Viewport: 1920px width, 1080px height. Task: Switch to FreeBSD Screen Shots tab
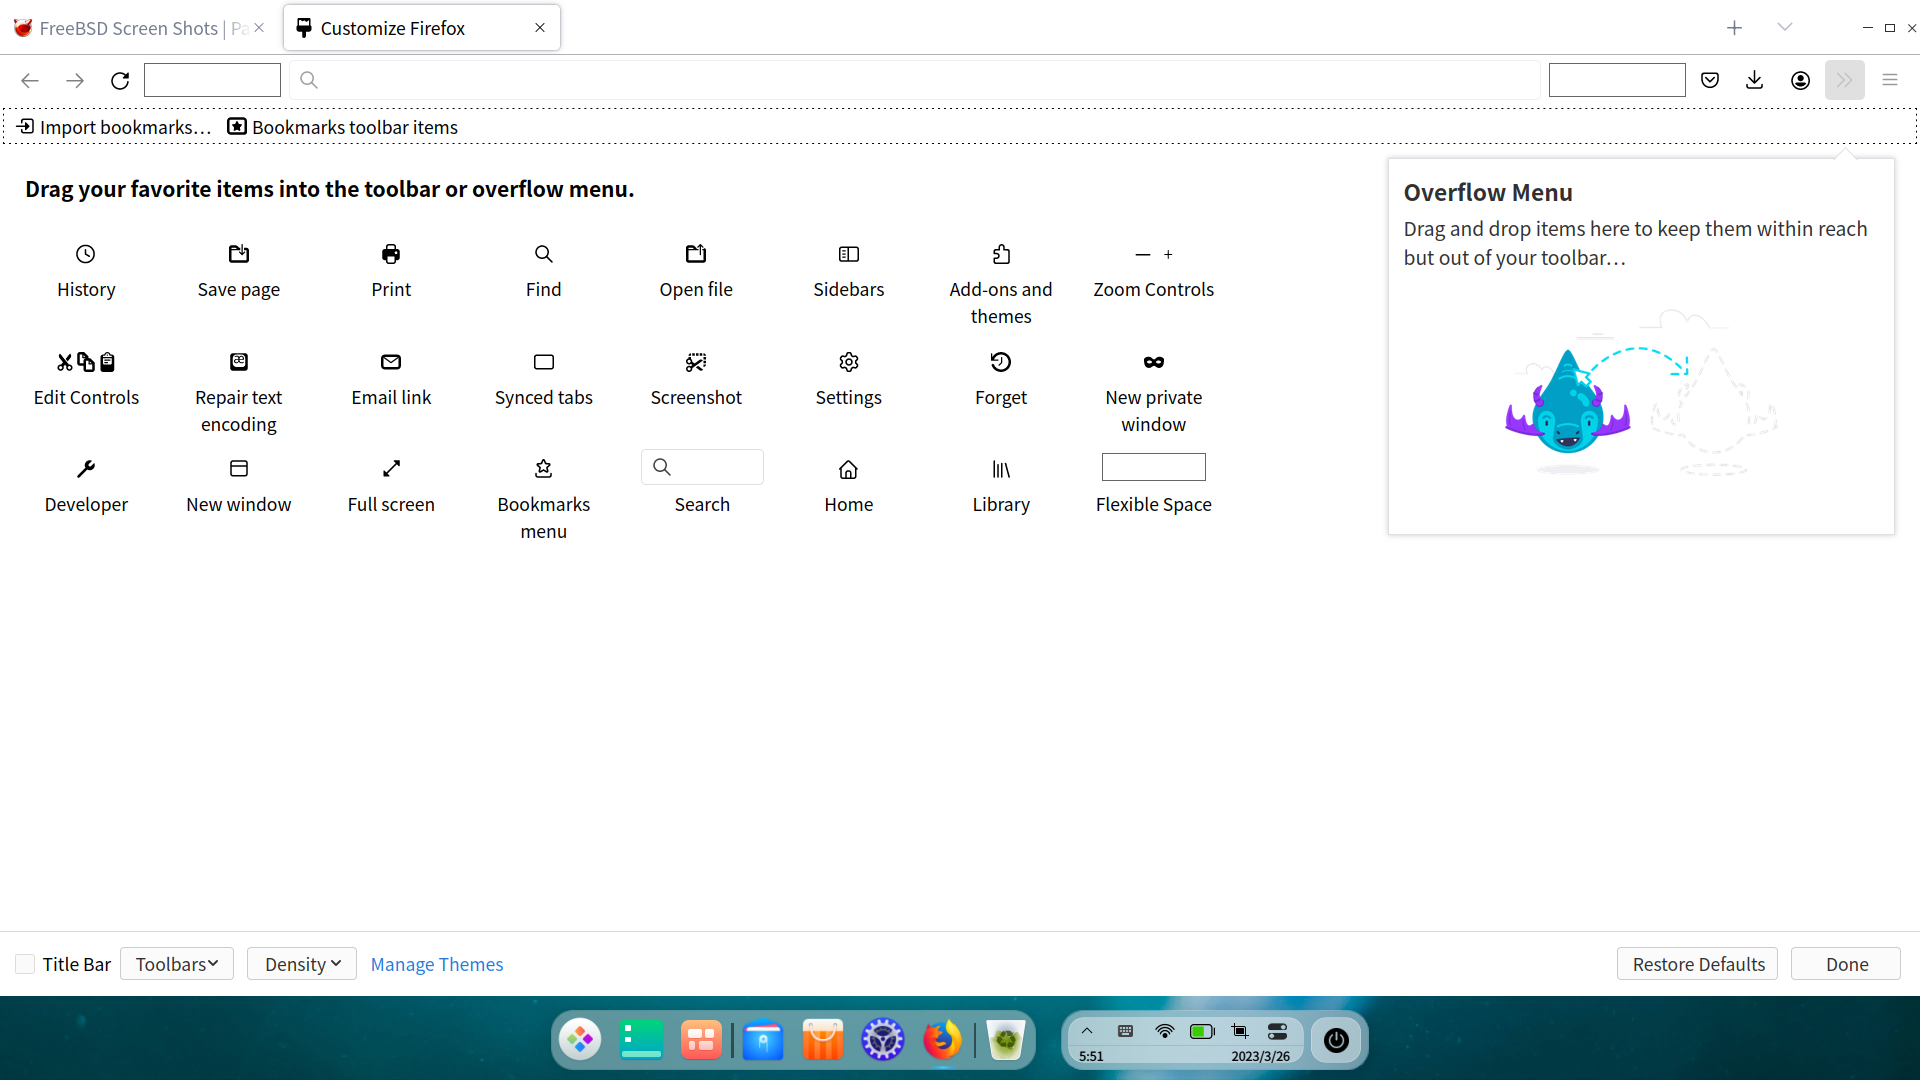130,28
